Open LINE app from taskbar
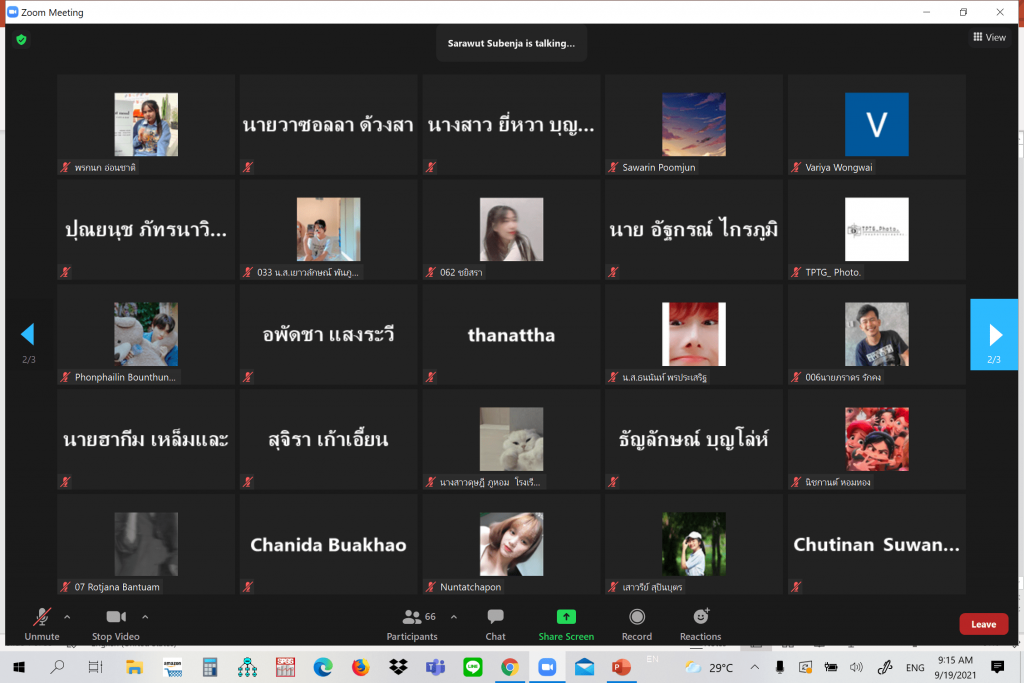The height and width of the screenshot is (683, 1024). [x=473, y=667]
